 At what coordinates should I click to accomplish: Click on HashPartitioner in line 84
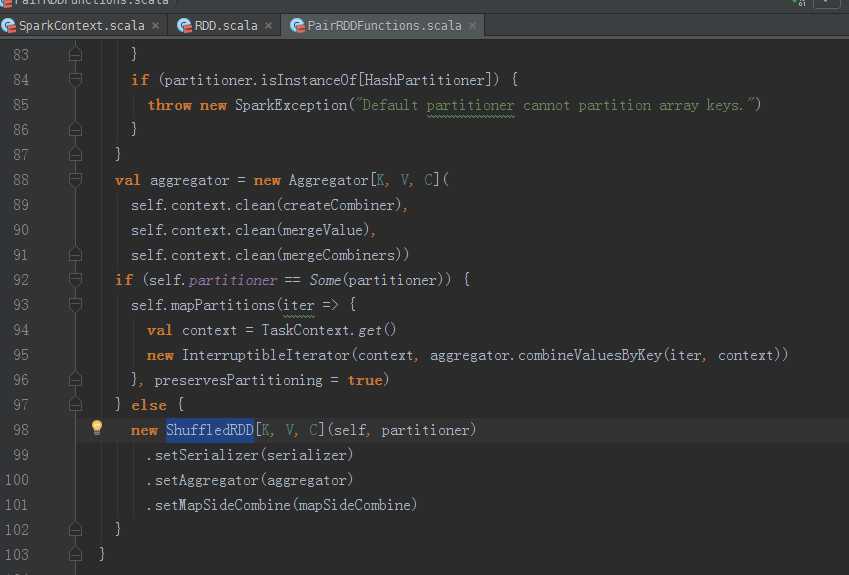click(x=424, y=80)
